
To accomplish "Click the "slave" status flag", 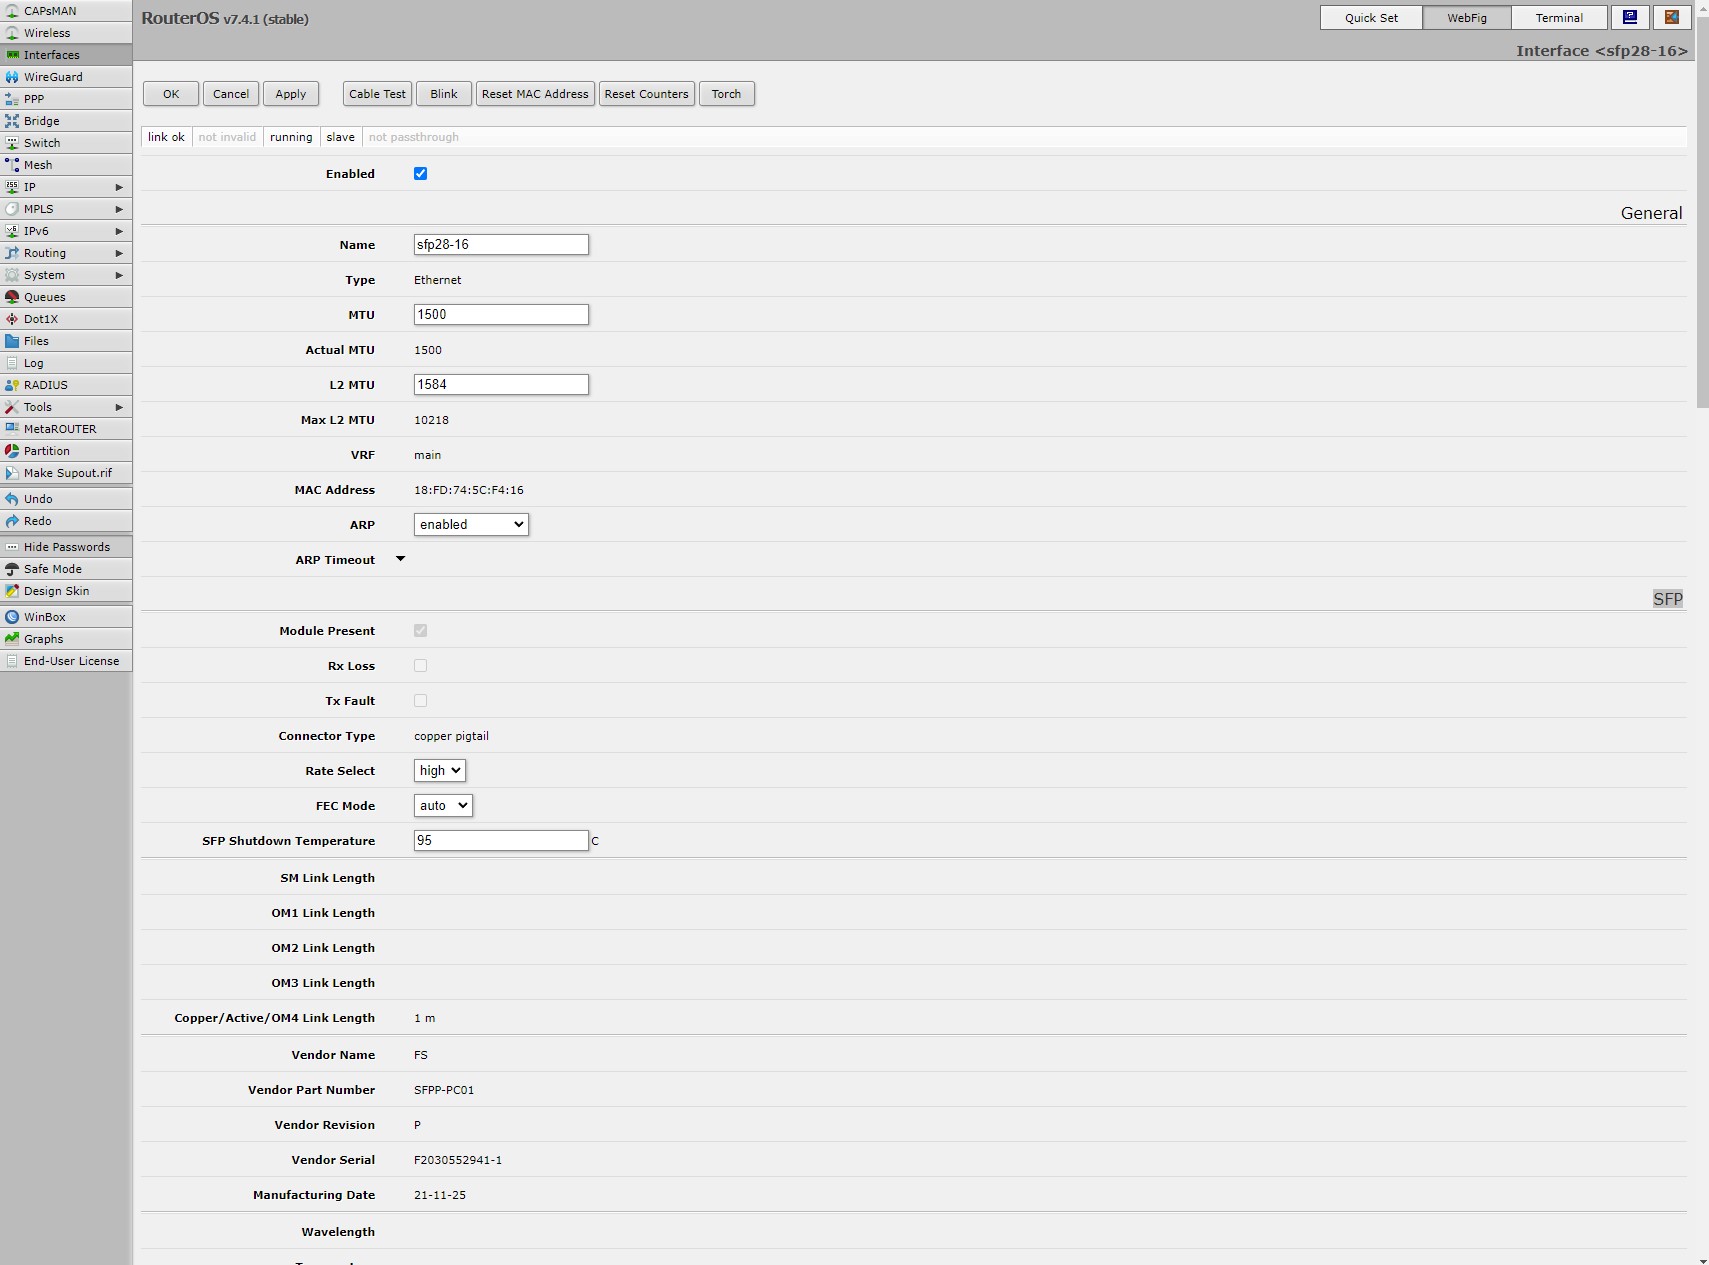I will coord(340,137).
